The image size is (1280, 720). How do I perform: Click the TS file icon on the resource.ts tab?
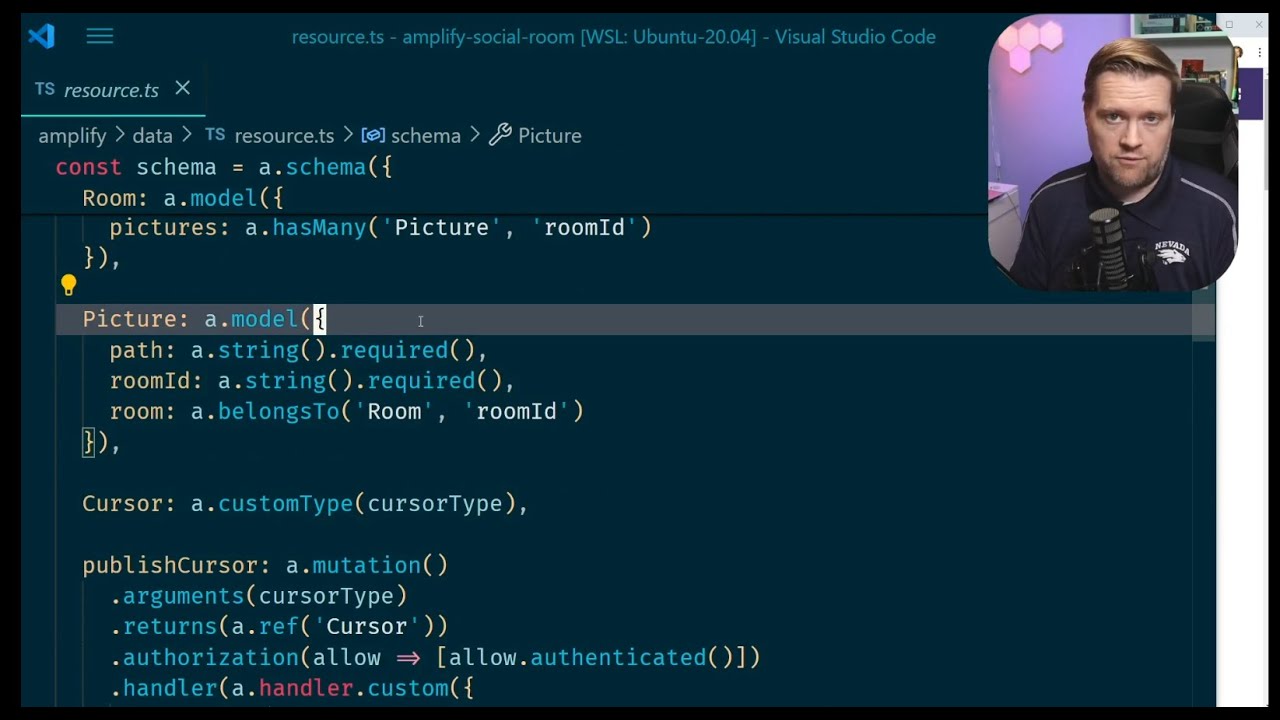click(x=44, y=89)
